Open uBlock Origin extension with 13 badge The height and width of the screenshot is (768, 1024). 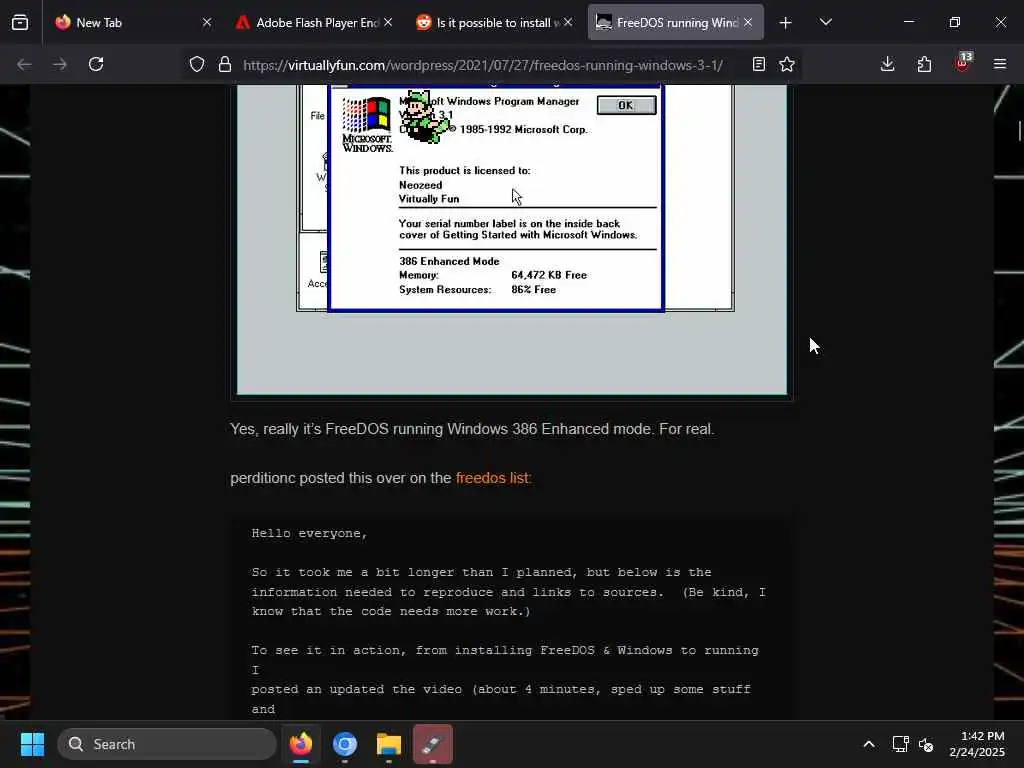(x=963, y=63)
